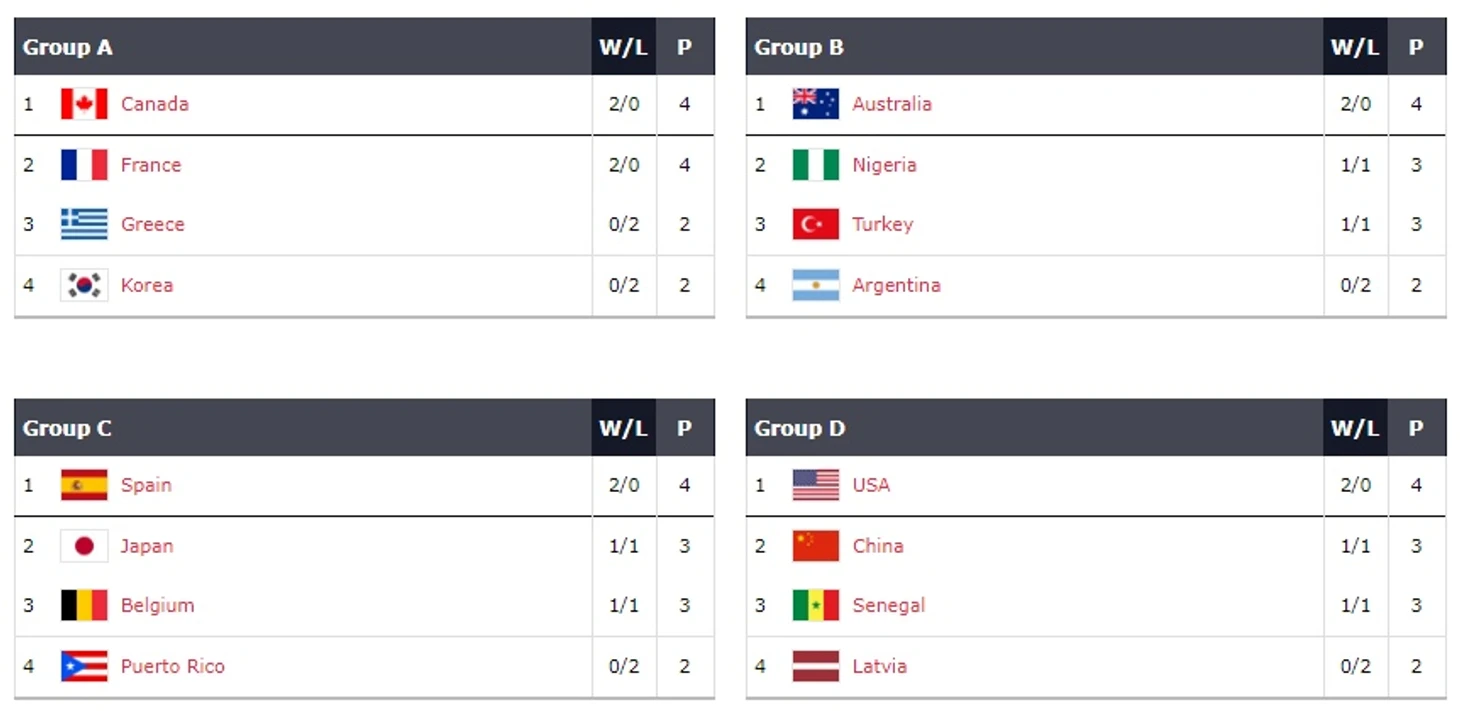The height and width of the screenshot is (711, 1460).
Task: Open the France team link
Action: click(x=151, y=165)
